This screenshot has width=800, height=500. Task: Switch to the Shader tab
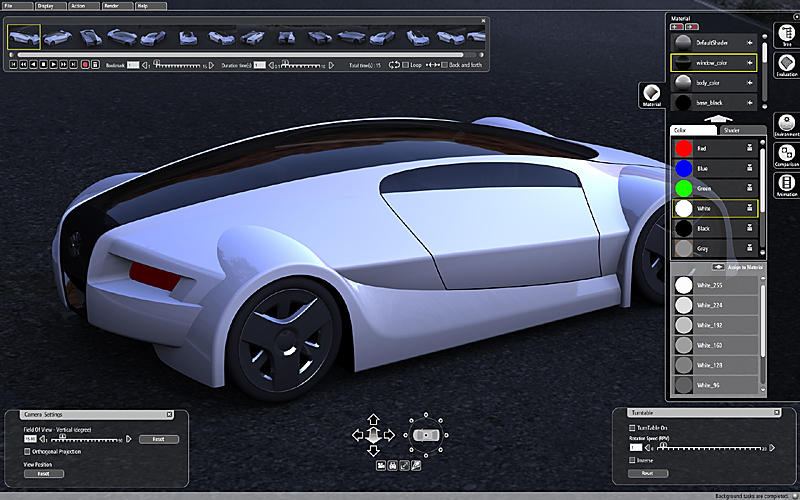[731, 130]
